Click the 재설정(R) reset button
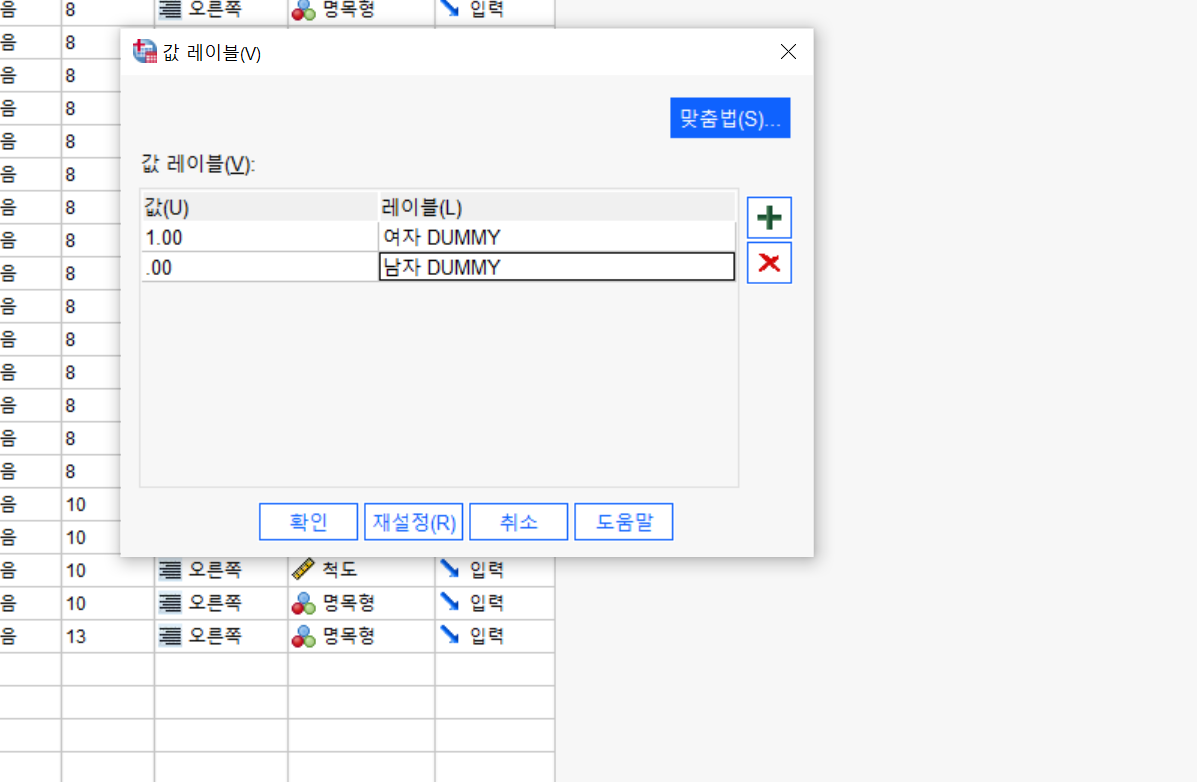Image resolution: width=1197 pixels, height=782 pixels. pos(414,522)
